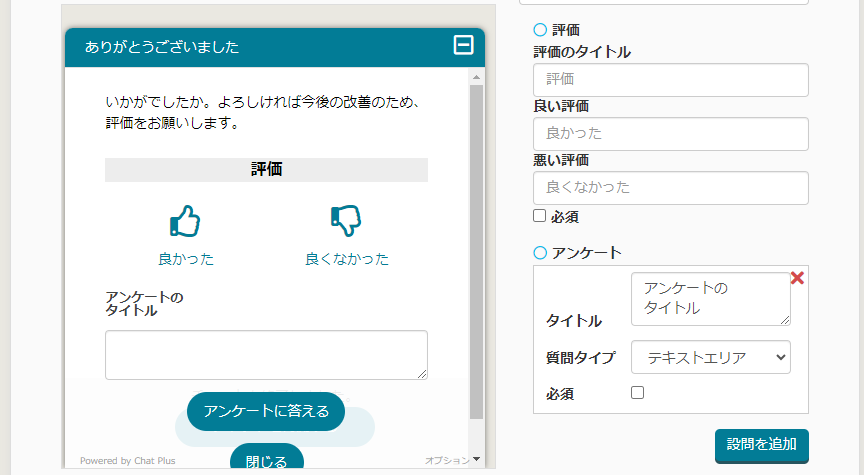This screenshot has height=475, width=864.
Task: Delete the survey question with red X
Action: [797, 278]
